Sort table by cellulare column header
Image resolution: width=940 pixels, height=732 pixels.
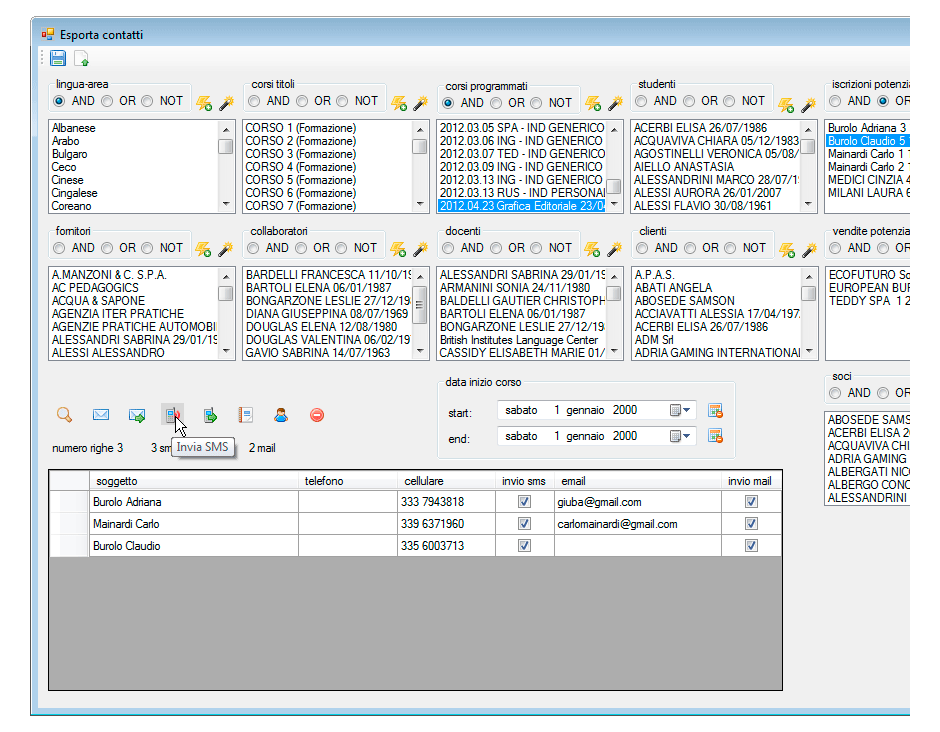click(446, 481)
